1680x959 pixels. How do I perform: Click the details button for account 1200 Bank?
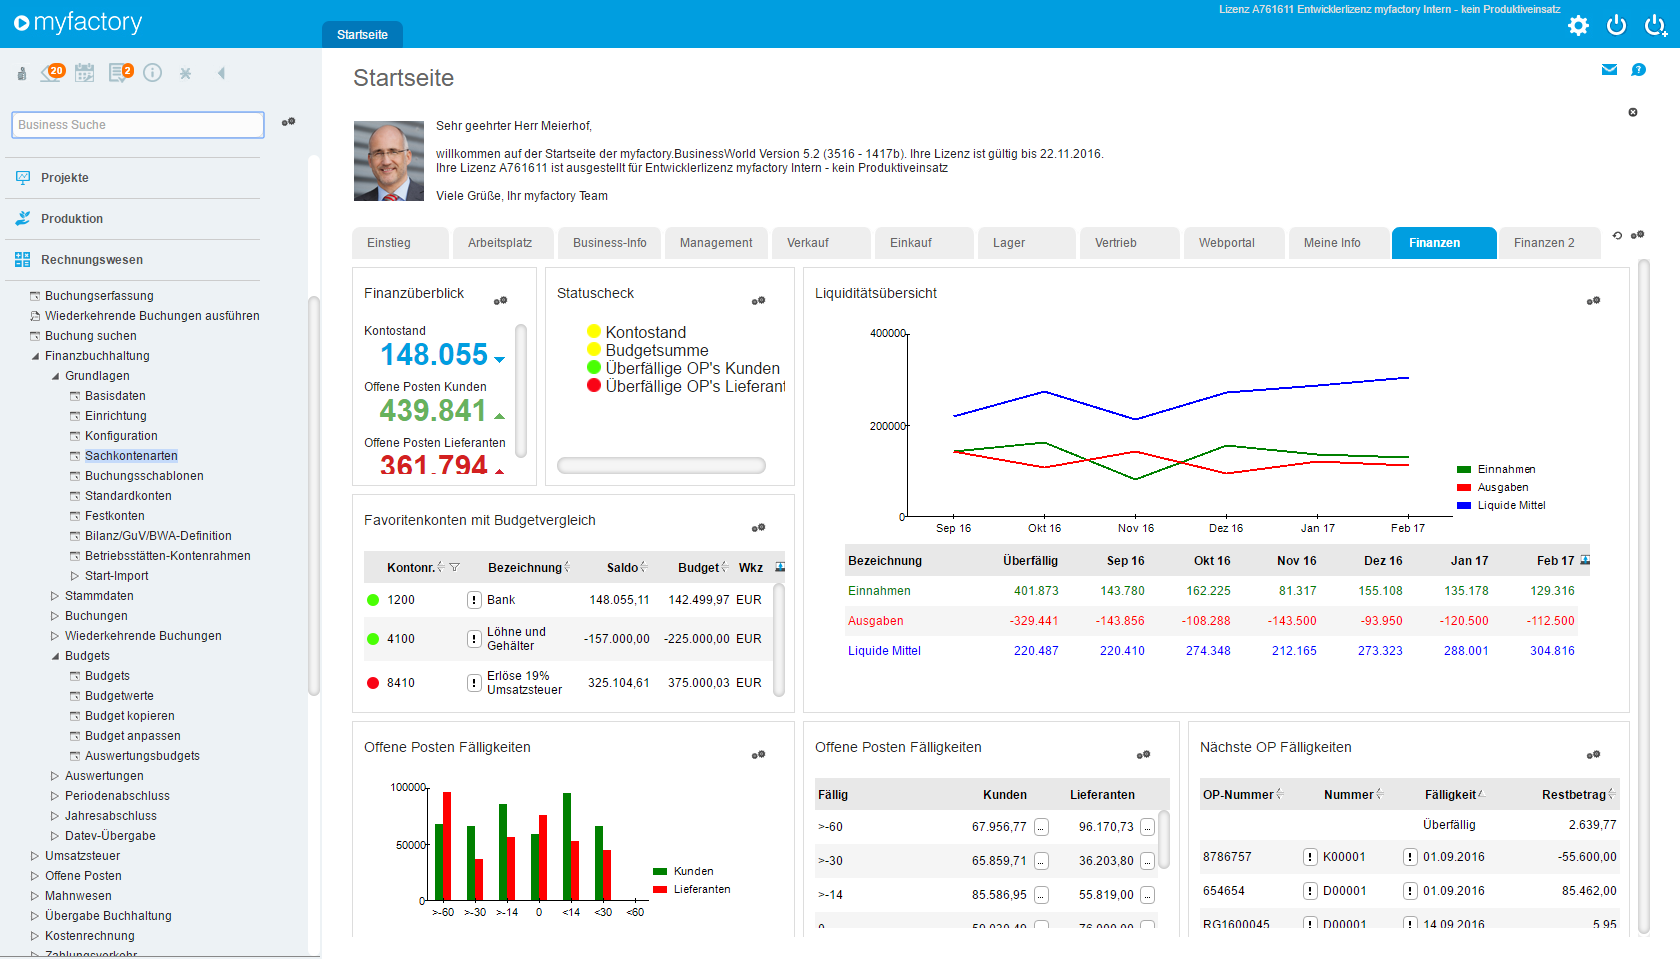(x=474, y=600)
